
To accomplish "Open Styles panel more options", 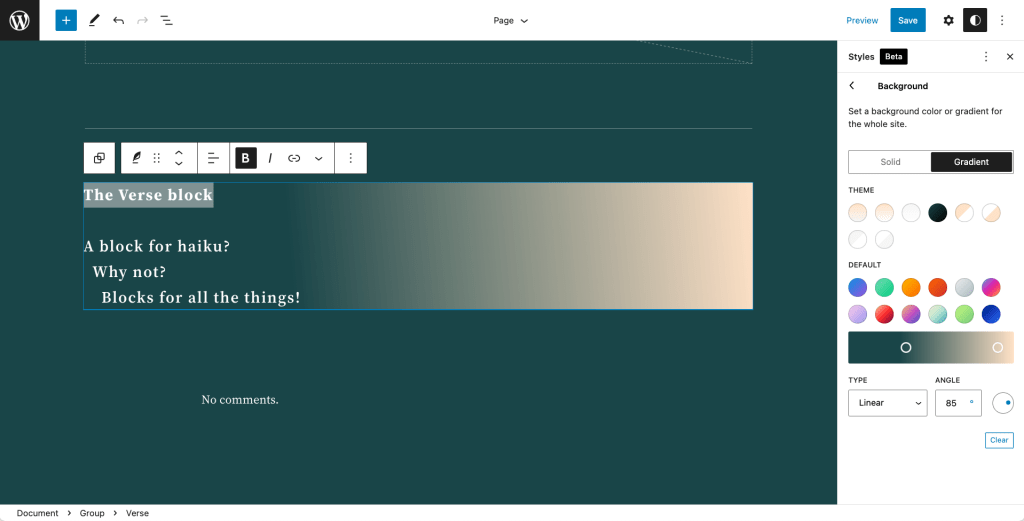I will pyautogui.click(x=986, y=57).
